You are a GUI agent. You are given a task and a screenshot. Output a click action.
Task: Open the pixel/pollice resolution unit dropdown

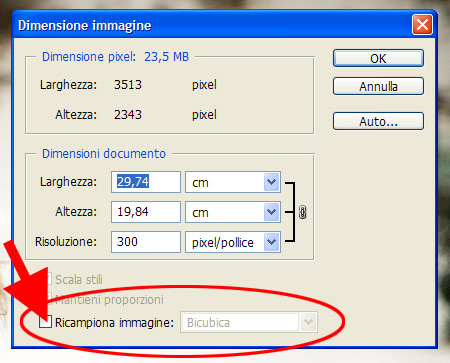(x=233, y=242)
